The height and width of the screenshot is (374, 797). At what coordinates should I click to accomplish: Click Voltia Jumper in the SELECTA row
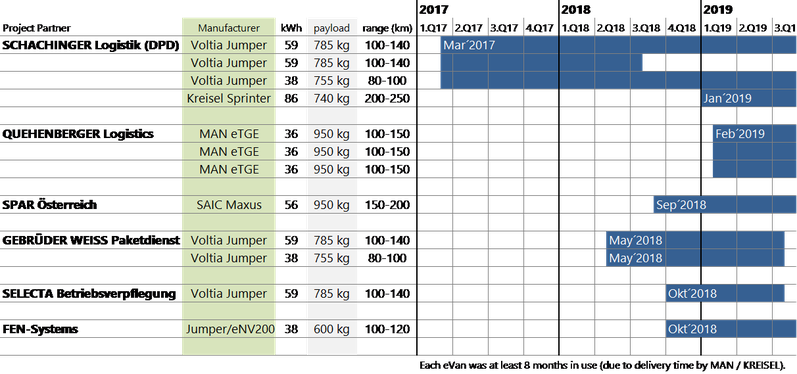[x=229, y=294]
